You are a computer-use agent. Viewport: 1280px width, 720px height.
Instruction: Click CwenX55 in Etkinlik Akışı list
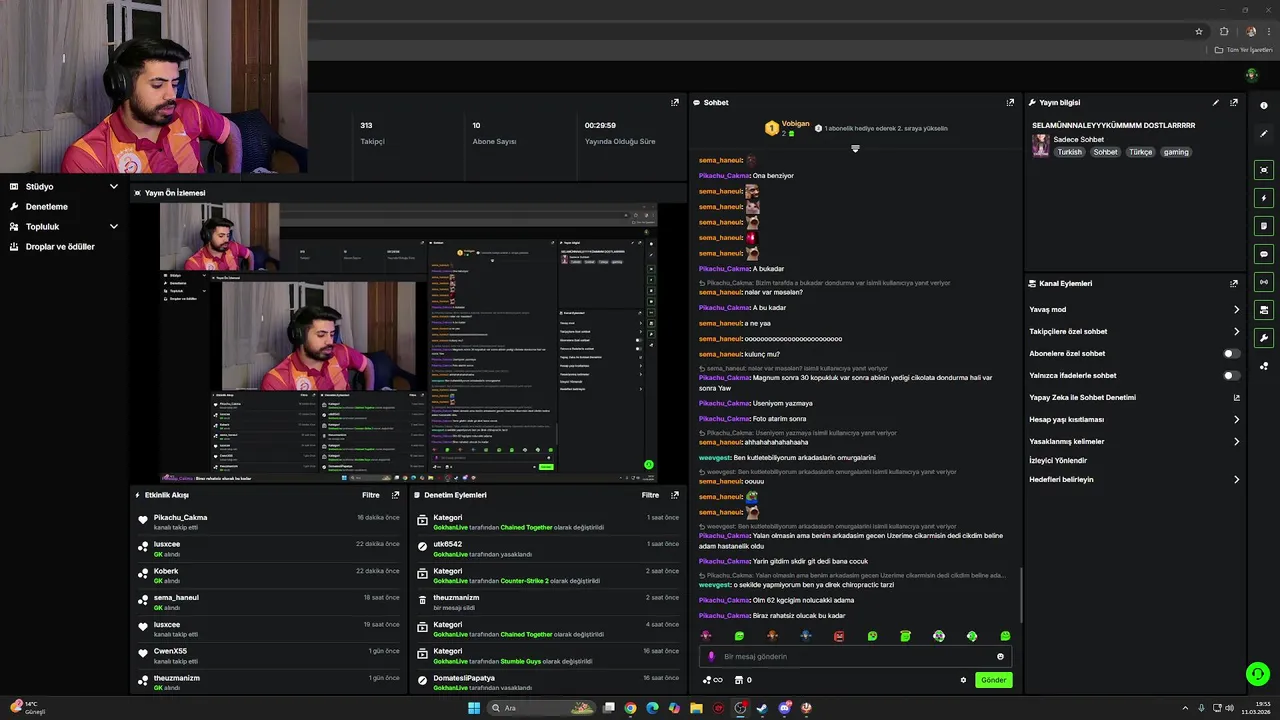pyautogui.click(x=170, y=651)
